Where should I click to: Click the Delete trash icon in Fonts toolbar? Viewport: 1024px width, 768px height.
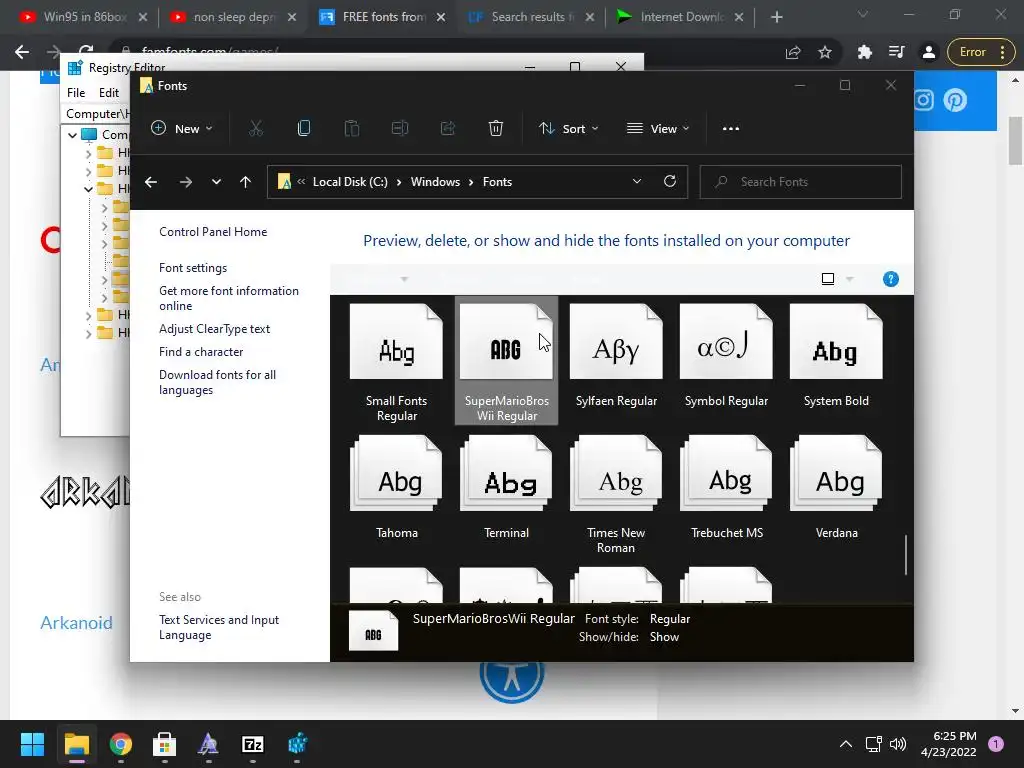(496, 129)
